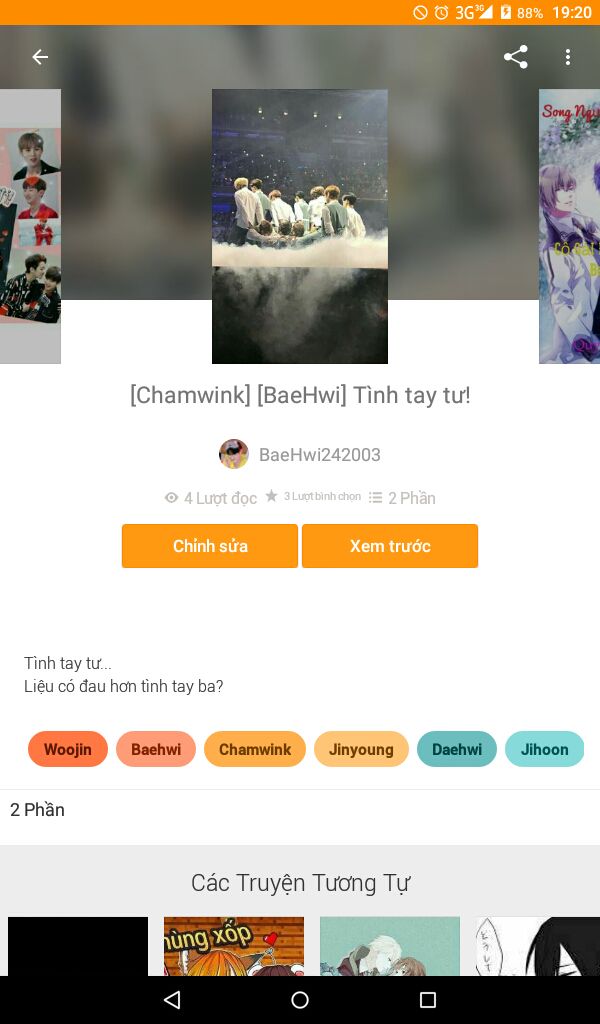Click the Chỉnh sửa button
Image resolution: width=600 pixels, height=1024 pixels.
pyautogui.click(x=210, y=546)
